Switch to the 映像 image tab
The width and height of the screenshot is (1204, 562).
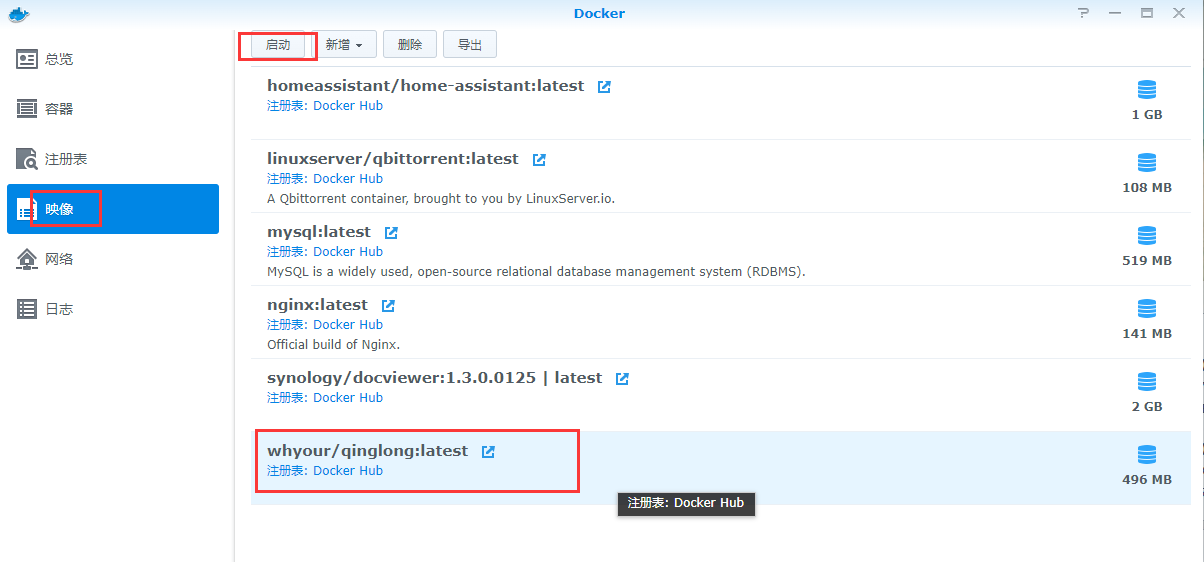click(113, 209)
